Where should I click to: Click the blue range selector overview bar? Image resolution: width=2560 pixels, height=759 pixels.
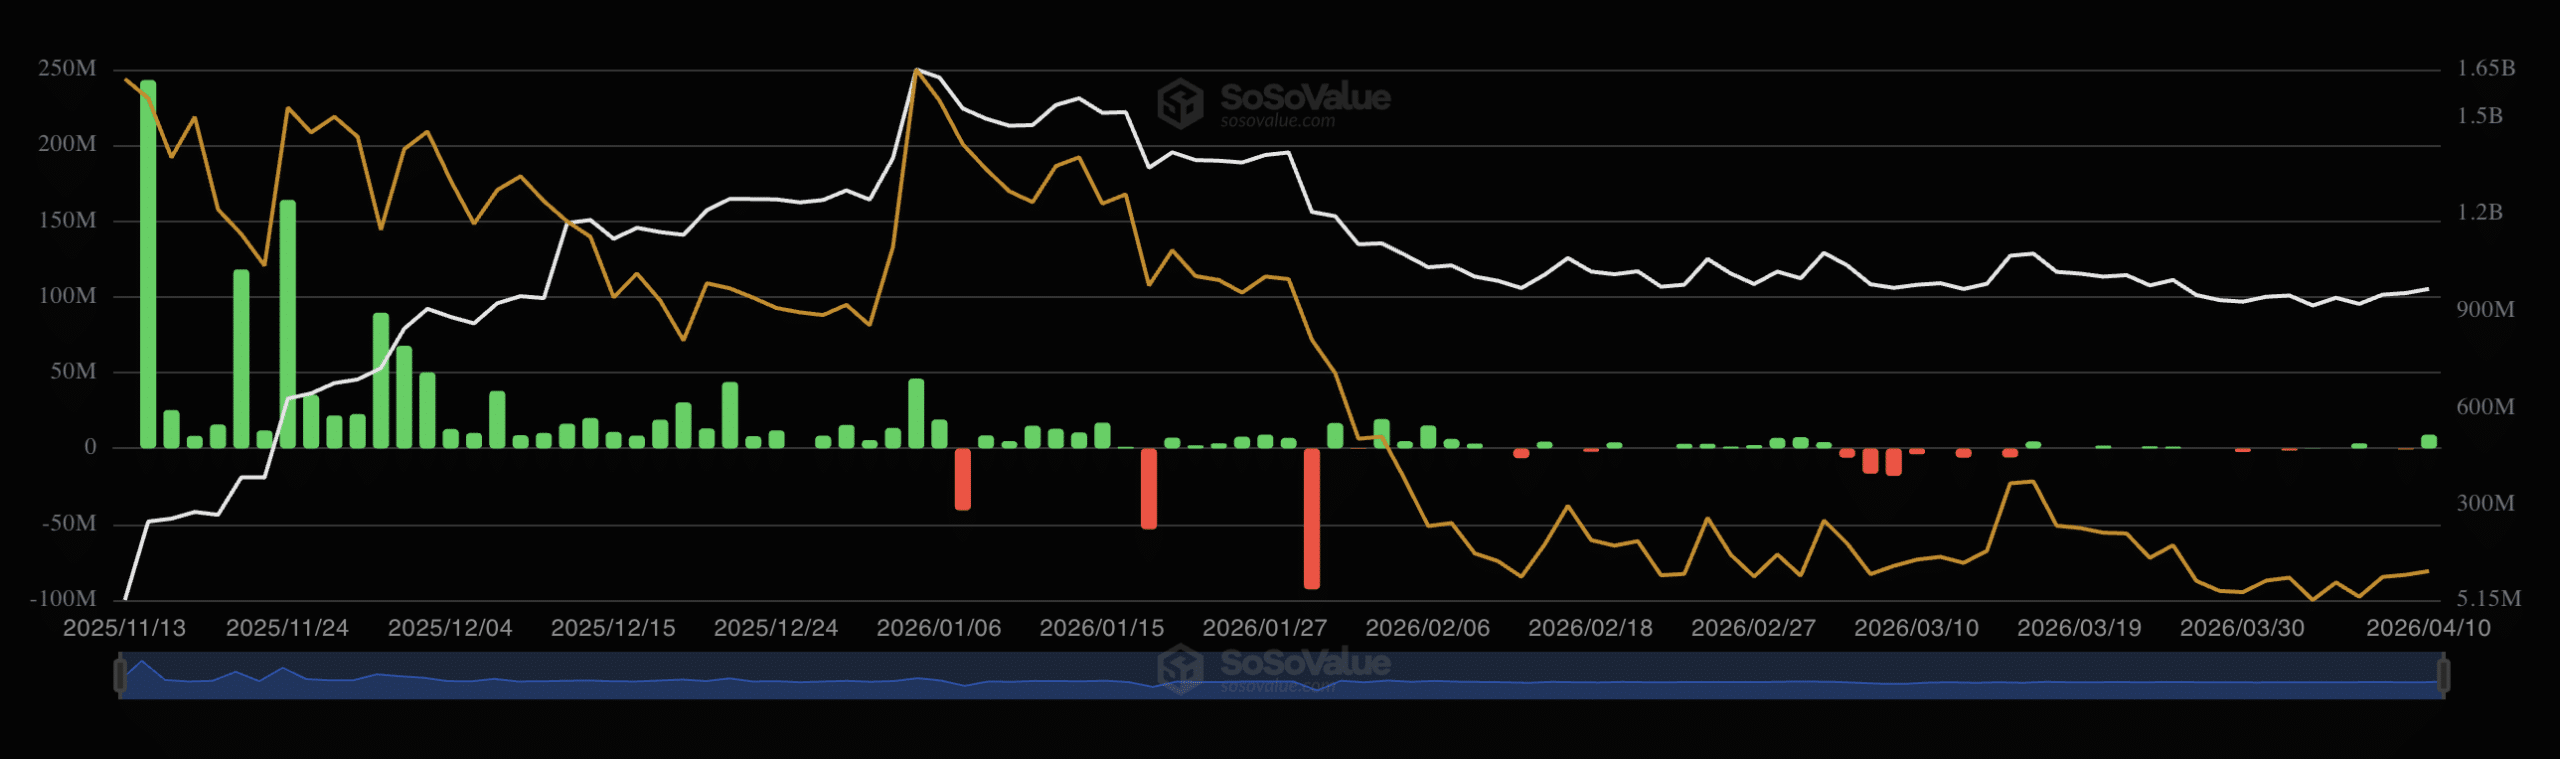point(1281,675)
